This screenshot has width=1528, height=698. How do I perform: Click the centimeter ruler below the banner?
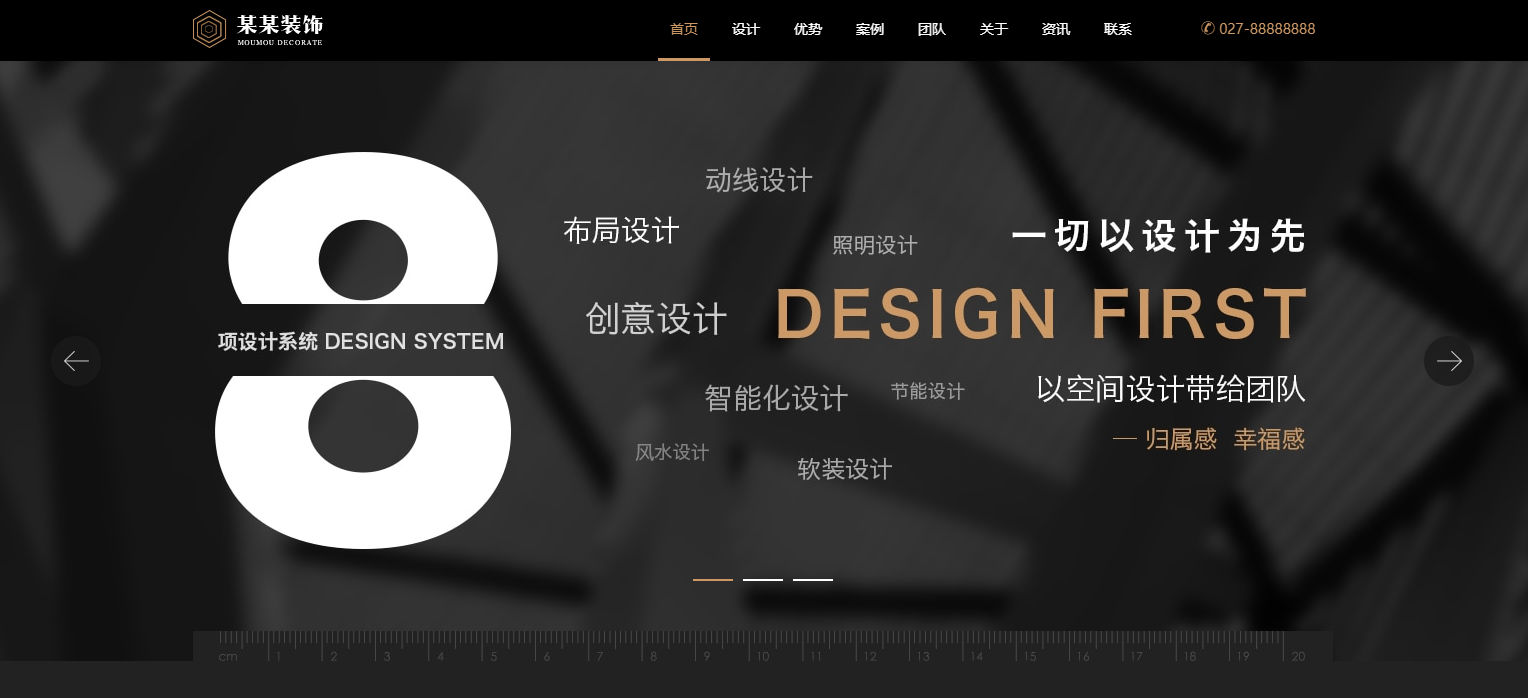(x=762, y=646)
